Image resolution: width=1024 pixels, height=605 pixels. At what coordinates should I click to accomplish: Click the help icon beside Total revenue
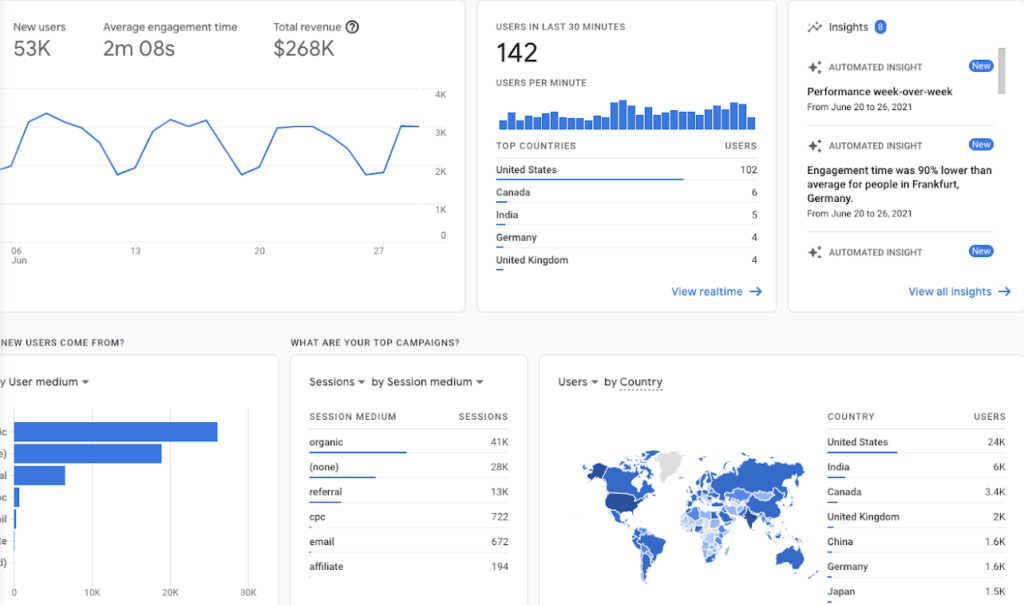352,27
